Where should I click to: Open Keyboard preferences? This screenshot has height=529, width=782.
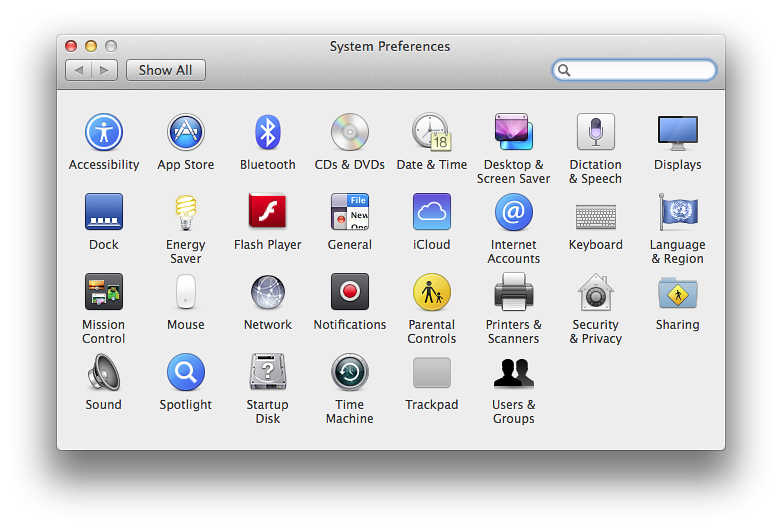coord(595,217)
